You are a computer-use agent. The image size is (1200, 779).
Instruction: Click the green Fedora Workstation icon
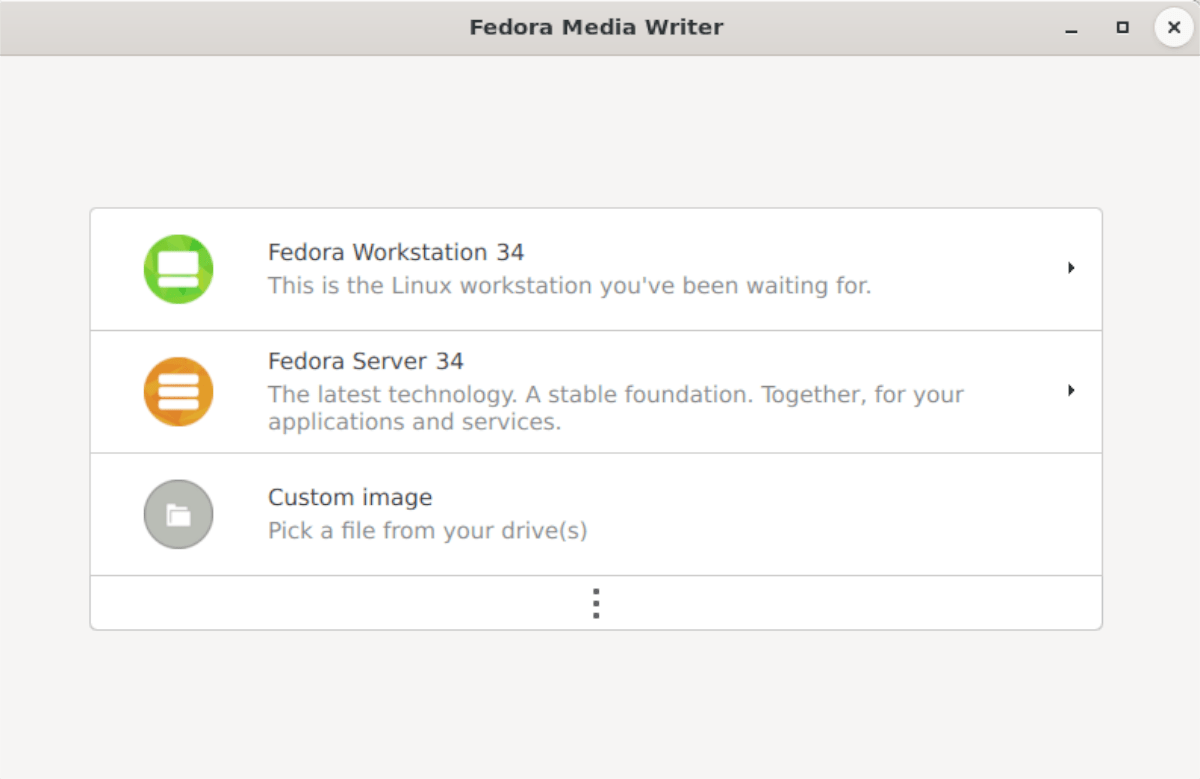[x=178, y=269]
